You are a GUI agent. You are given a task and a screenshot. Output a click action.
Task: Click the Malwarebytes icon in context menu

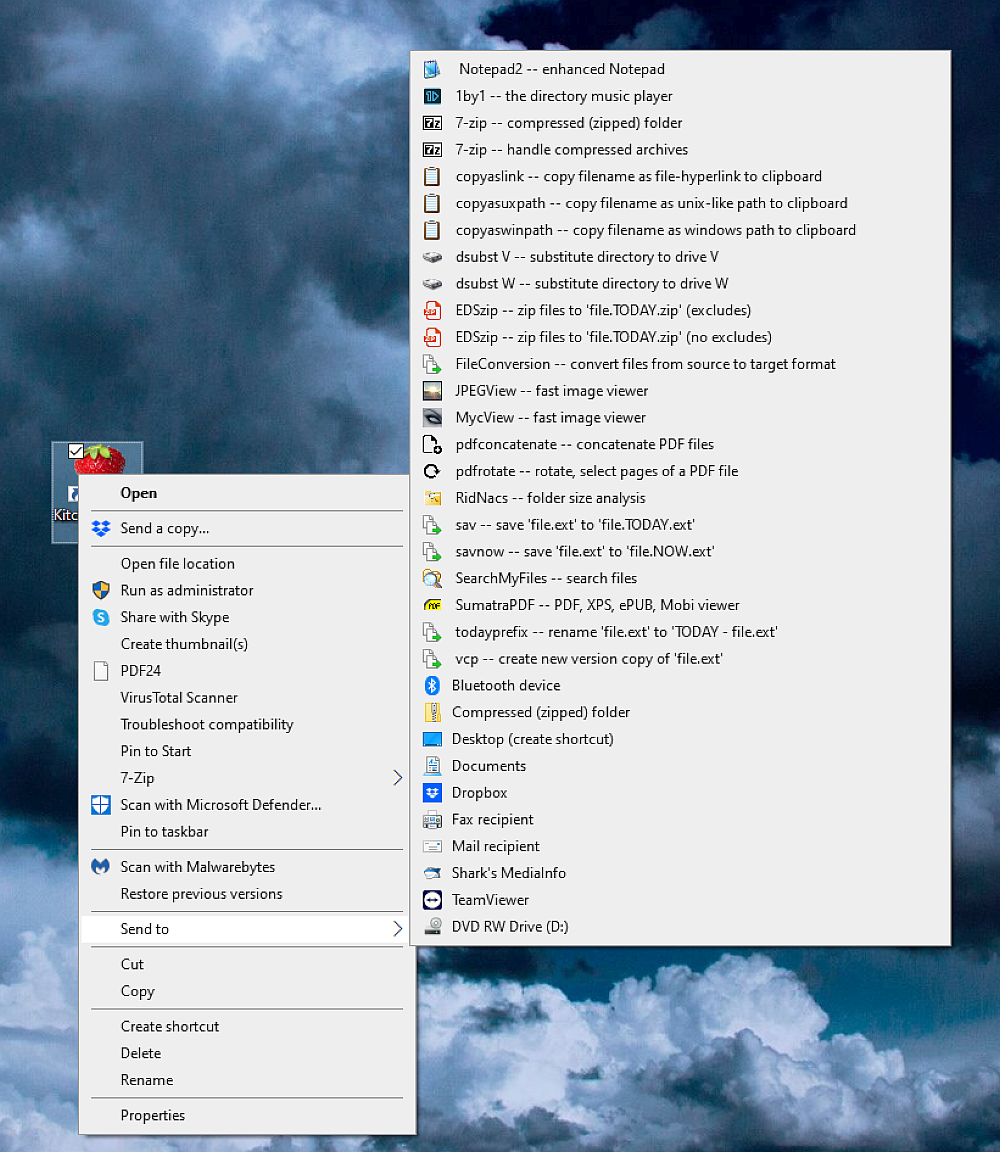pos(101,867)
